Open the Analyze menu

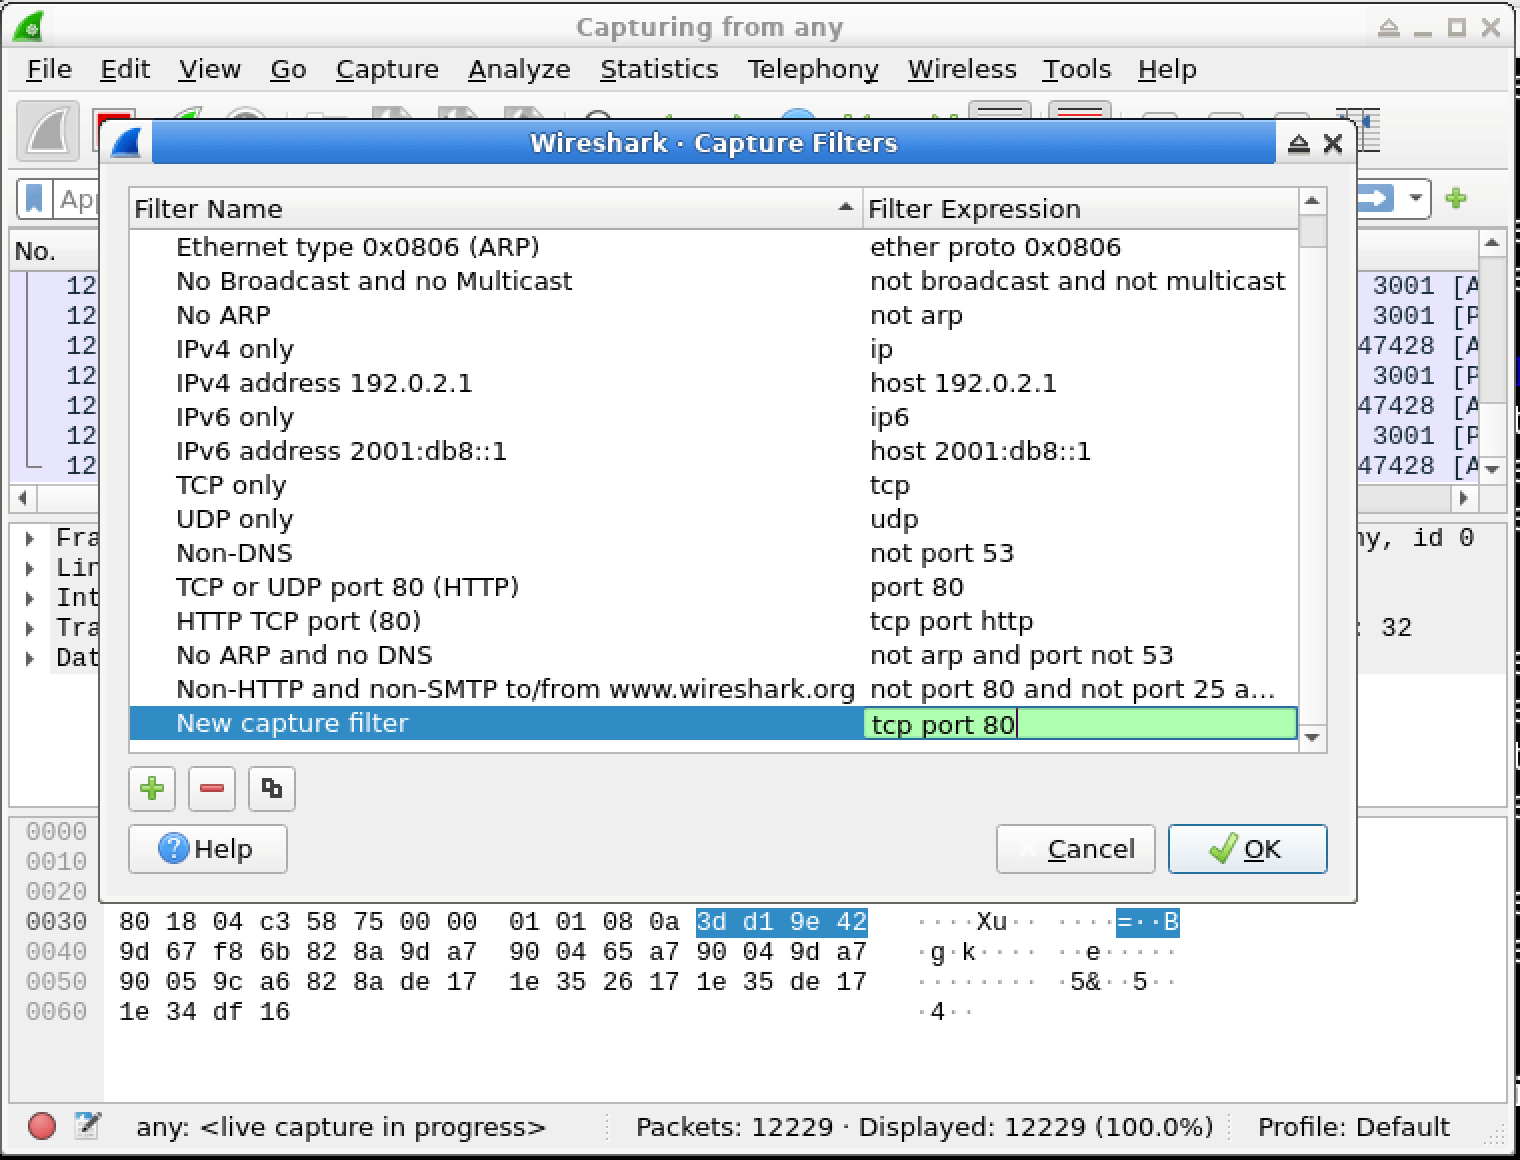pos(519,69)
